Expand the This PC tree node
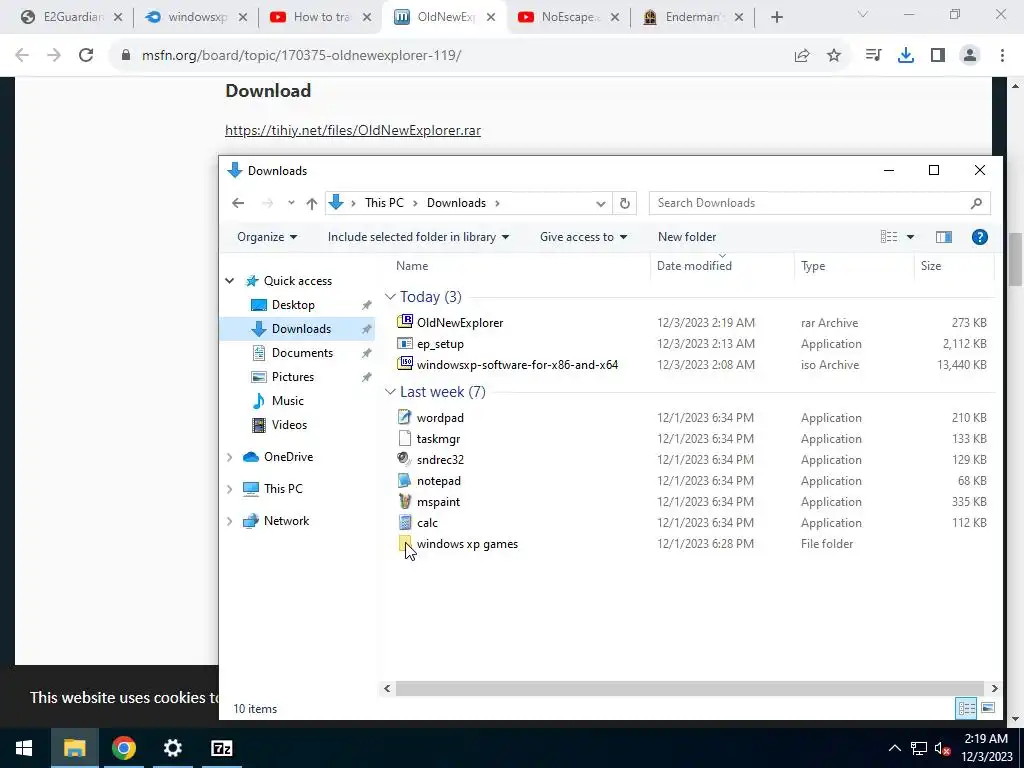Screen dimensions: 1024x768 [x=230, y=488]
